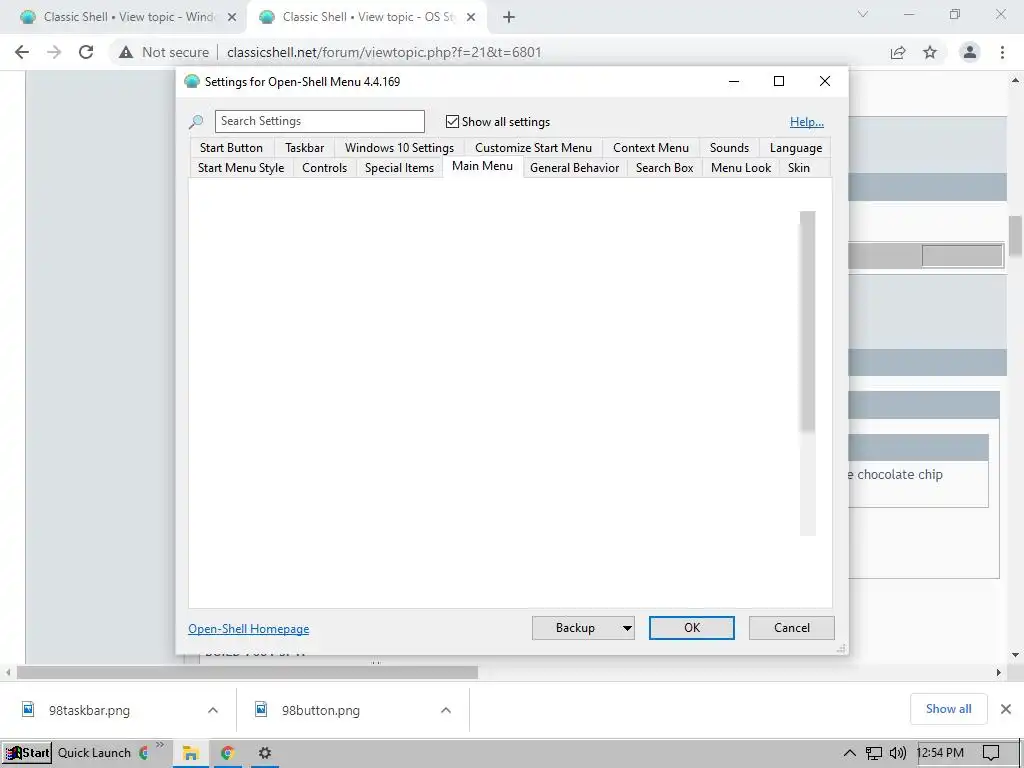Screen dimensions: 1024x768
Task: Select the Main Menu tab
Action: point(483,166)
